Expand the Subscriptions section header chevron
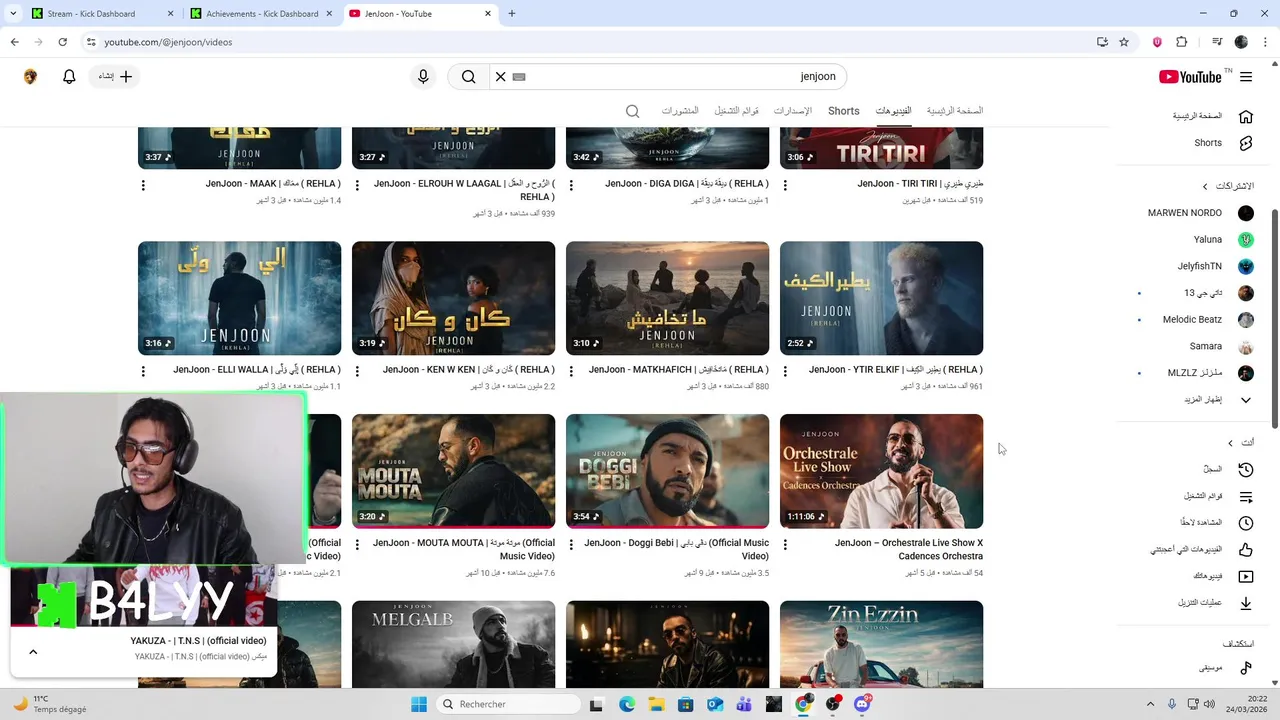Viewport: 1280px width, 720px height. click(1205, 186)
